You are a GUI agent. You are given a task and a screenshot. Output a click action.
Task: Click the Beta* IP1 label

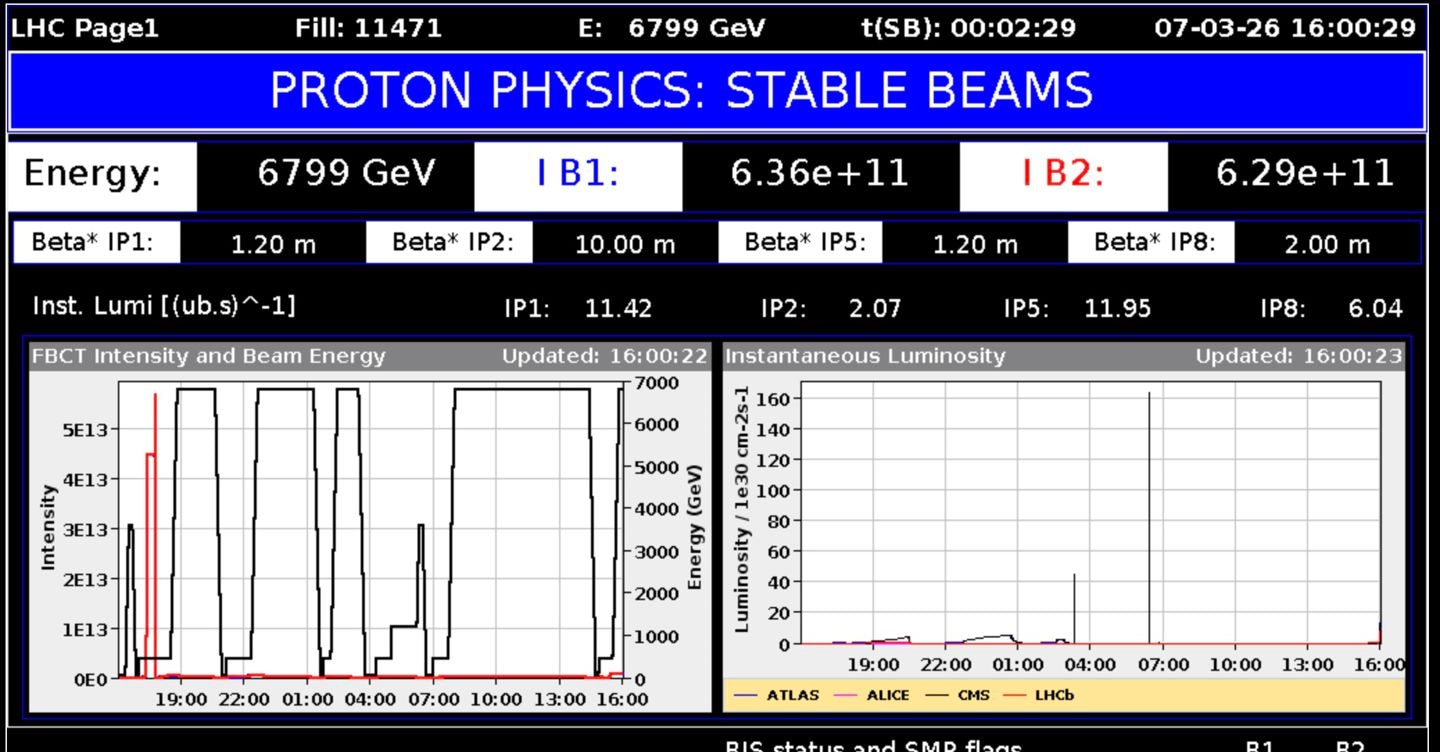point(93,243)
